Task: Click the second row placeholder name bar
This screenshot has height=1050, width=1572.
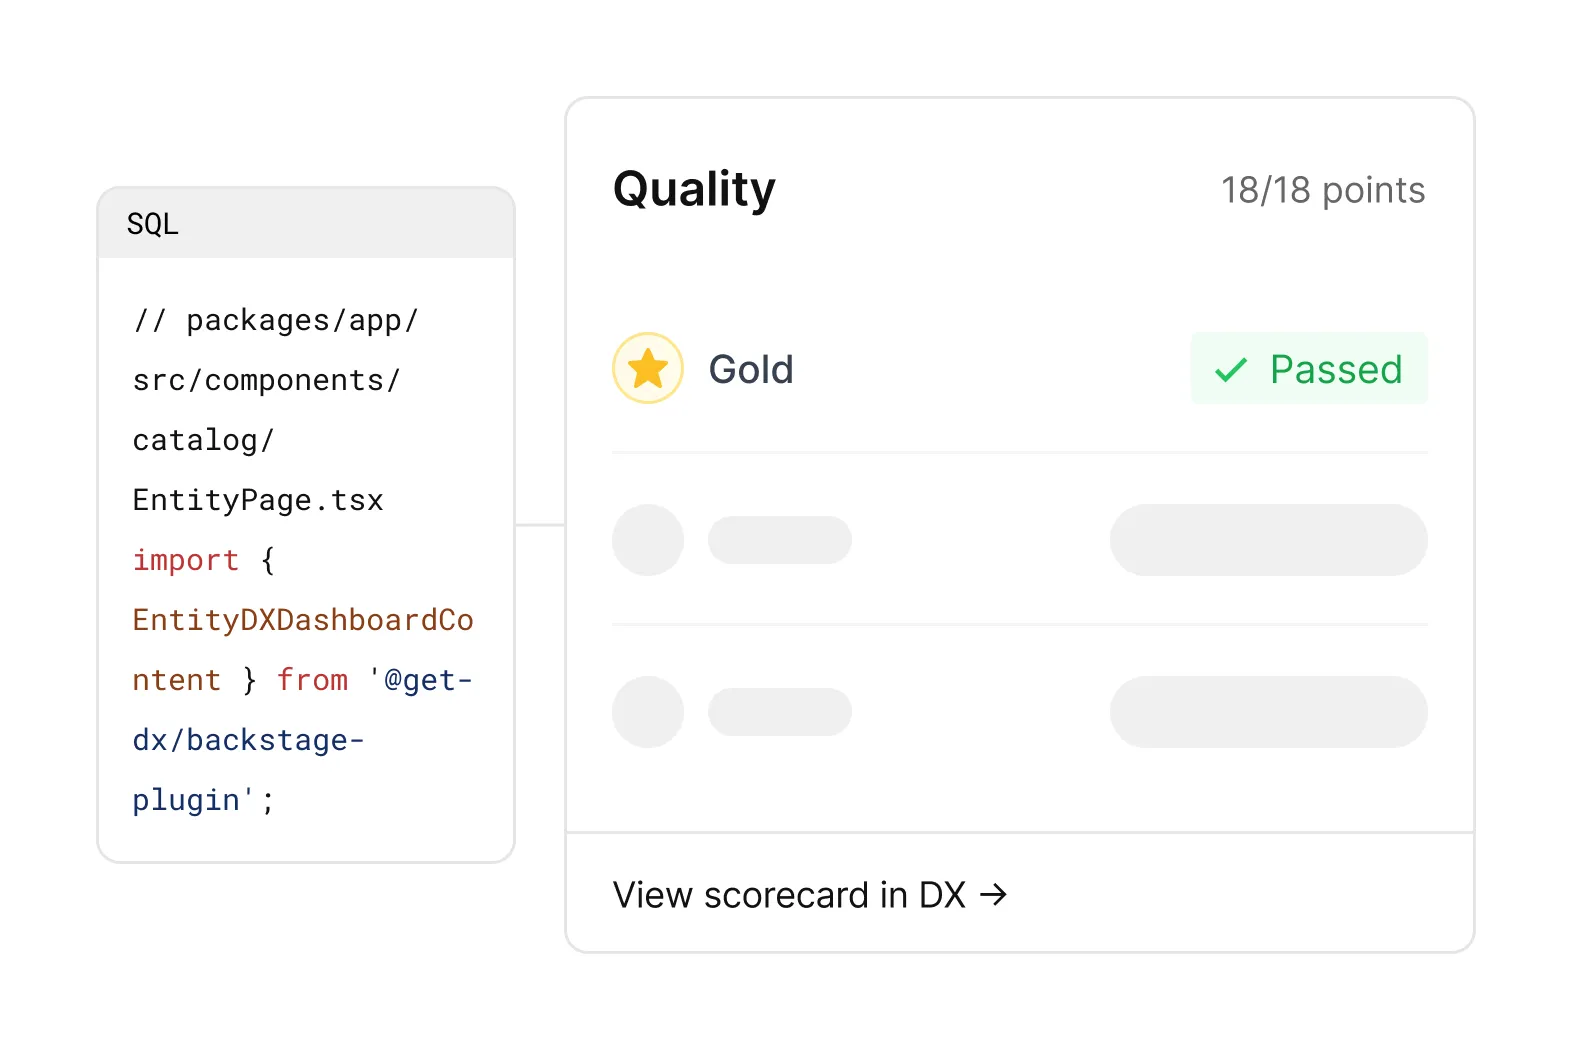Action: click(x=780, y=540)
